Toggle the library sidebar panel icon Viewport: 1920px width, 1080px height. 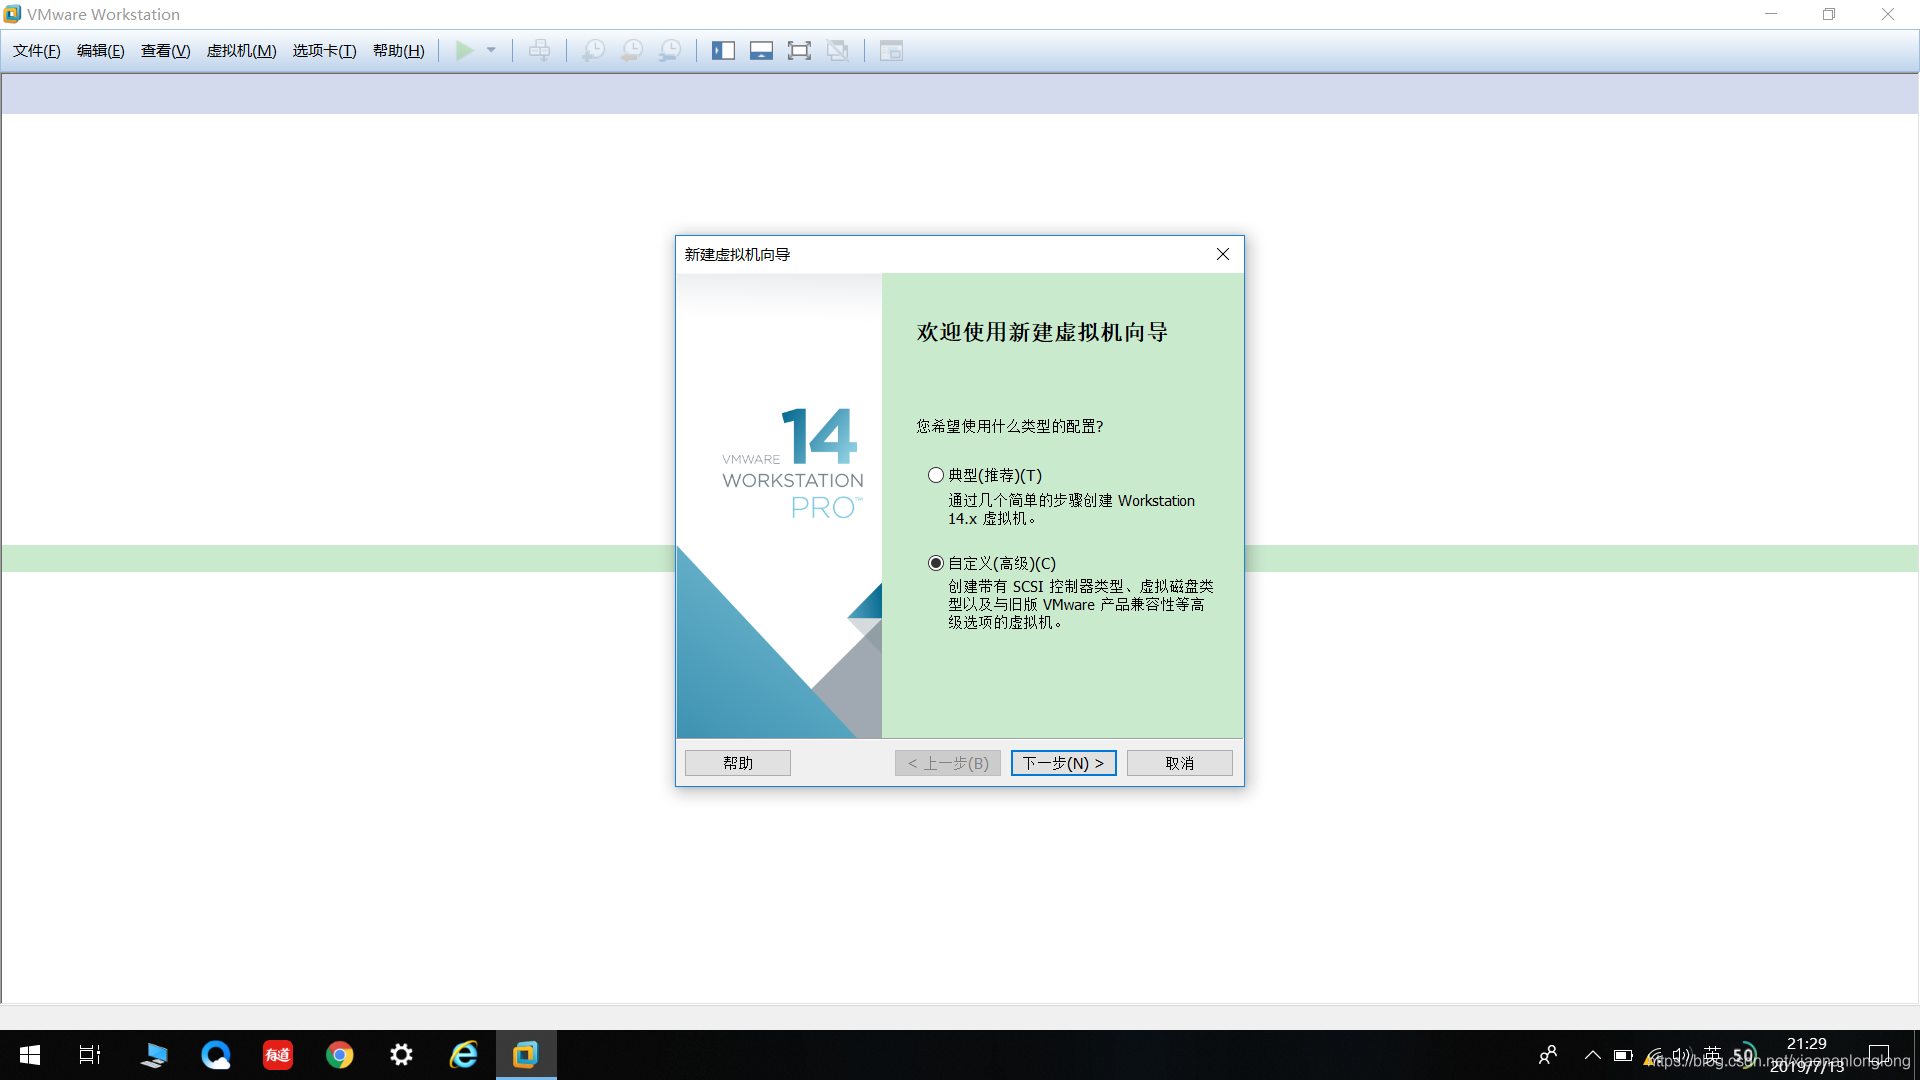coord(723,51)
